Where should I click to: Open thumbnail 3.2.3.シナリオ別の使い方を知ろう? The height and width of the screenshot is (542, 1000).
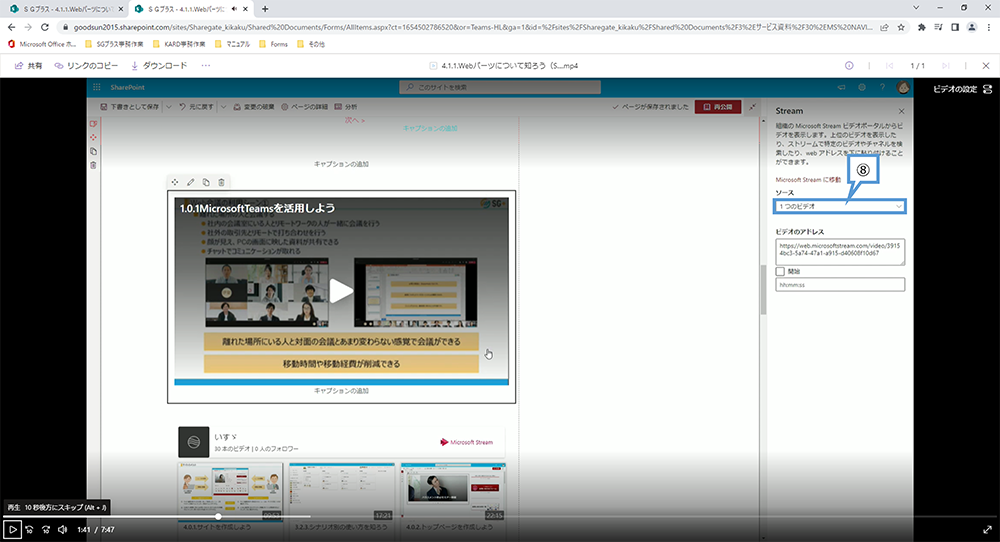(x=342, y=492)
